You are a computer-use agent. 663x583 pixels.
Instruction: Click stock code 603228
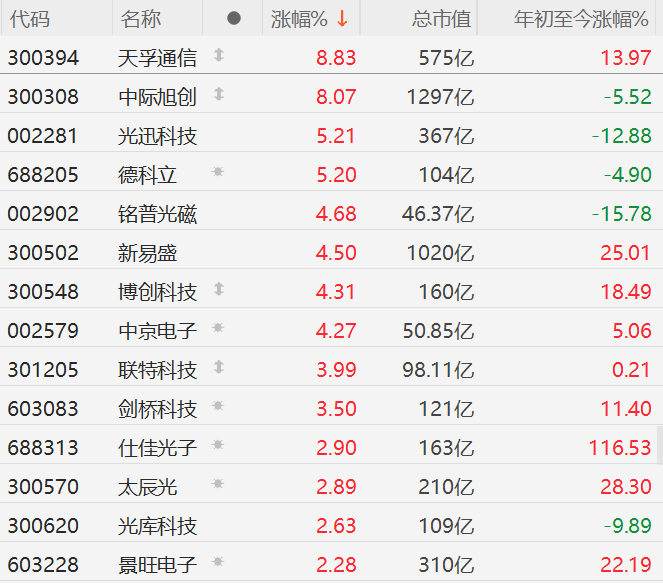43,565
